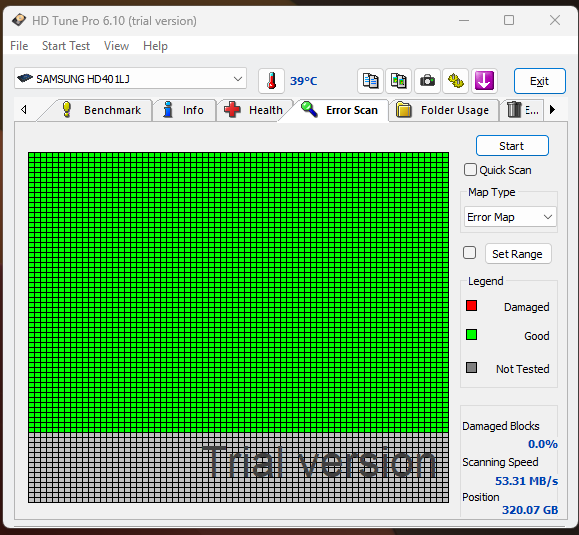Click the red cross Health icon

(x=232, y=110)
